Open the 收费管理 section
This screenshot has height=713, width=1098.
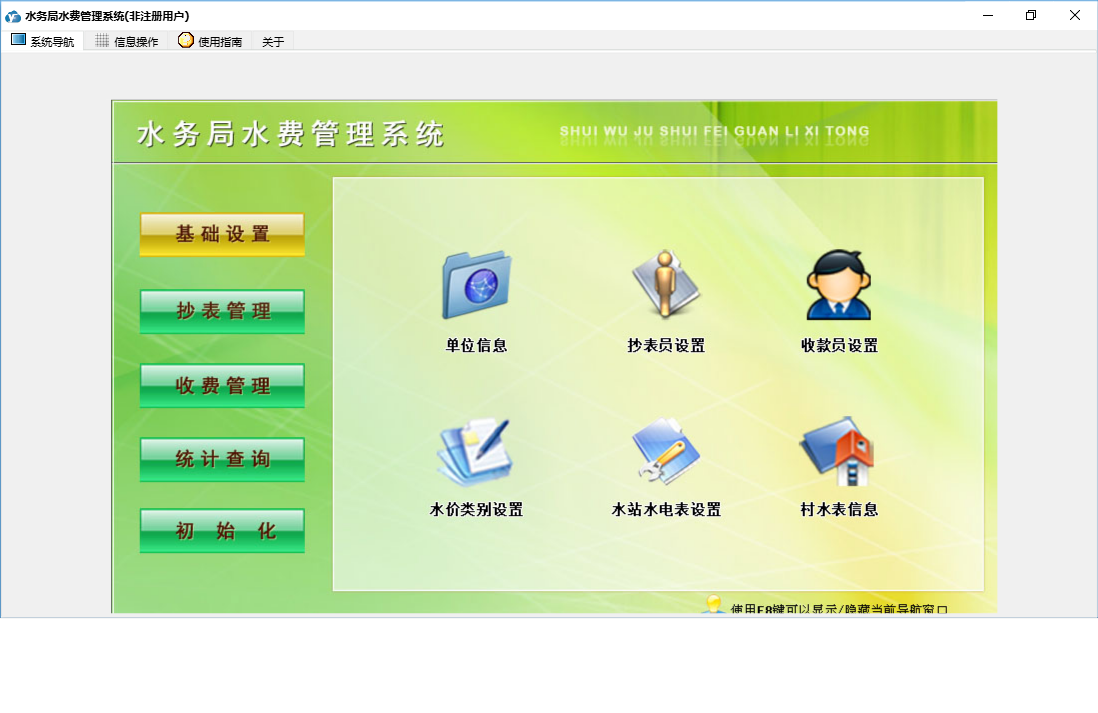[x=222, y=385]
